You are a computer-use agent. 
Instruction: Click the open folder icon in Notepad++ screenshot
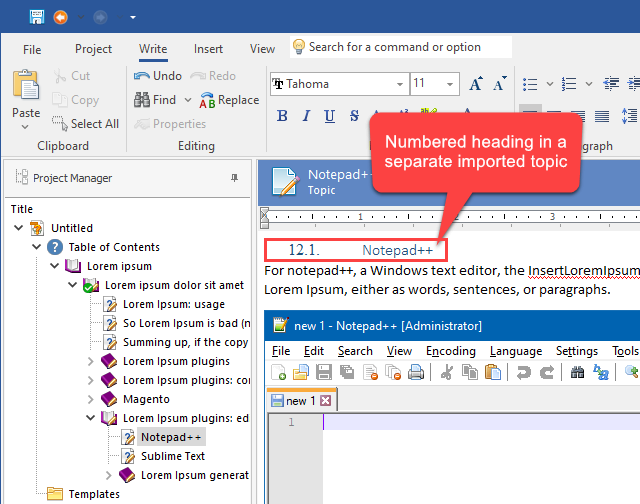click(x=301, y=372)
